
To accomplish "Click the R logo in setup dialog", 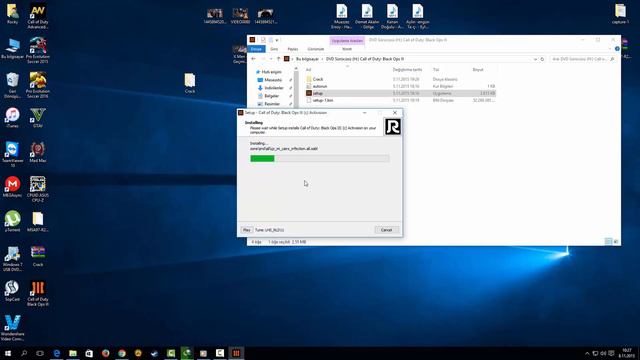I will [x=393, y=127].
